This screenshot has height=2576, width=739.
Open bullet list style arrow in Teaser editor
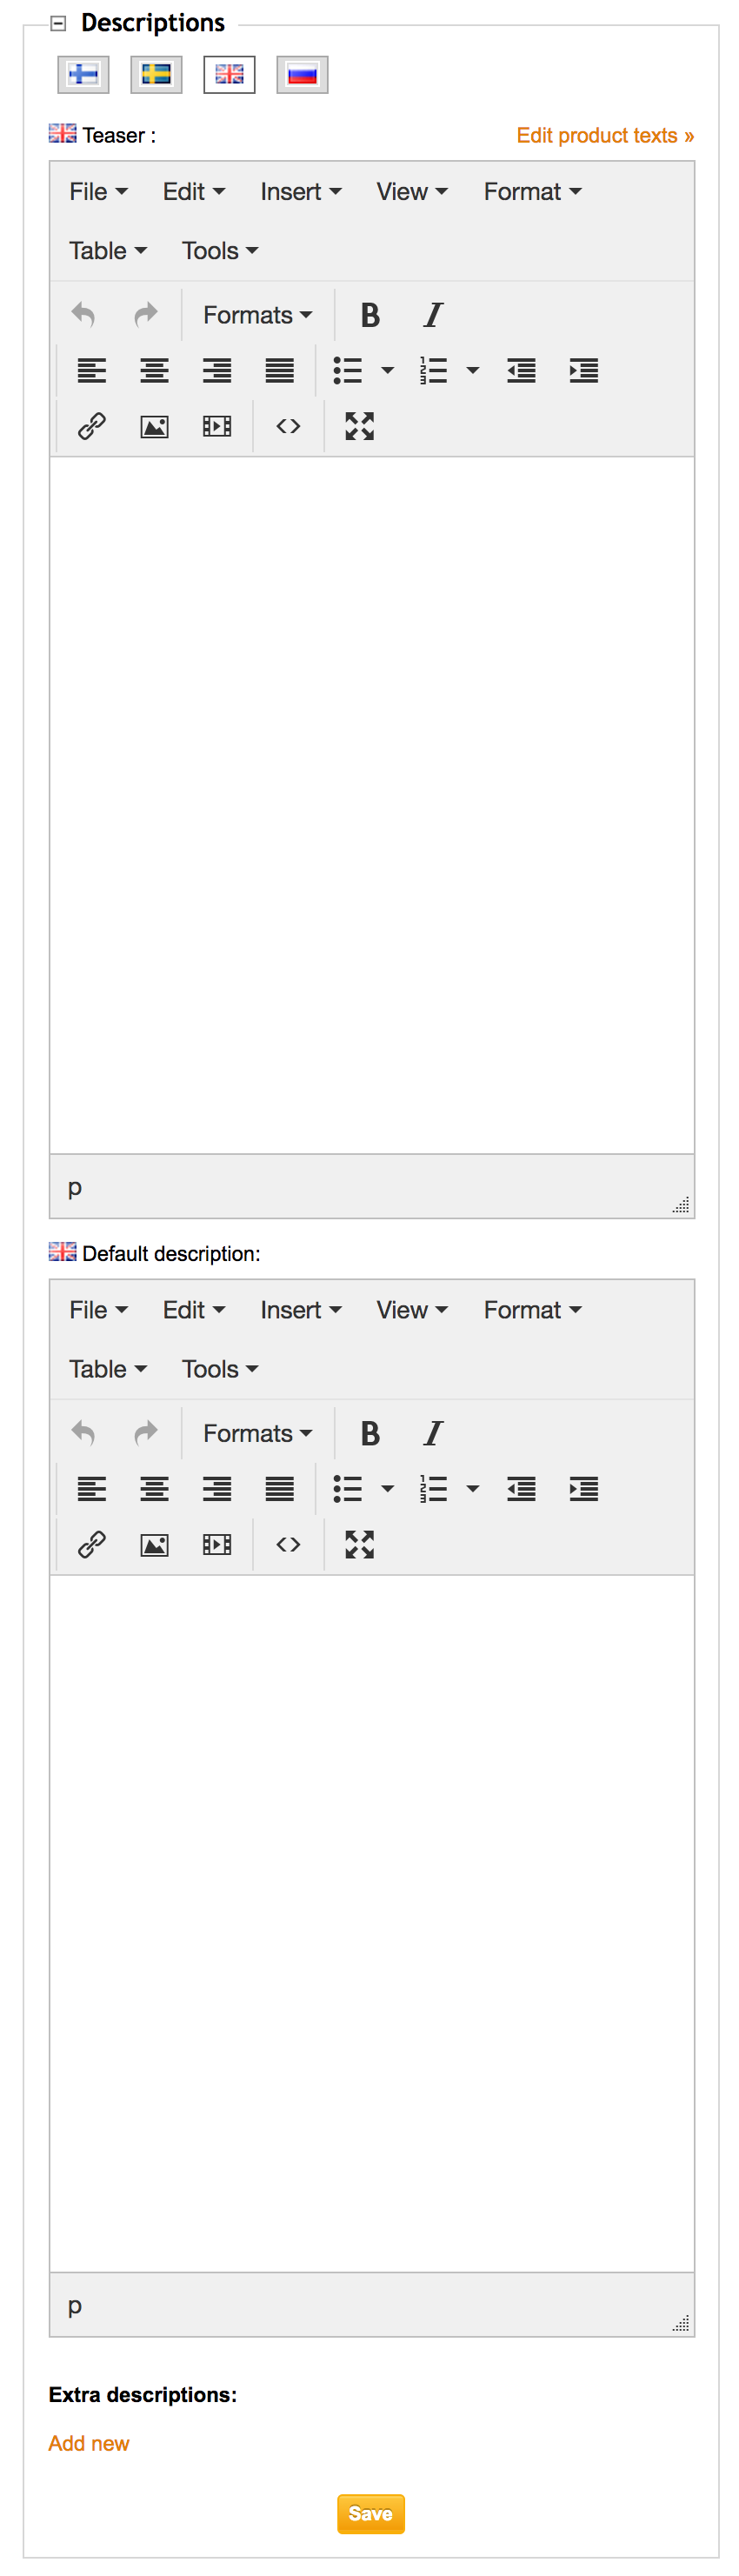[x=388, y=371]
